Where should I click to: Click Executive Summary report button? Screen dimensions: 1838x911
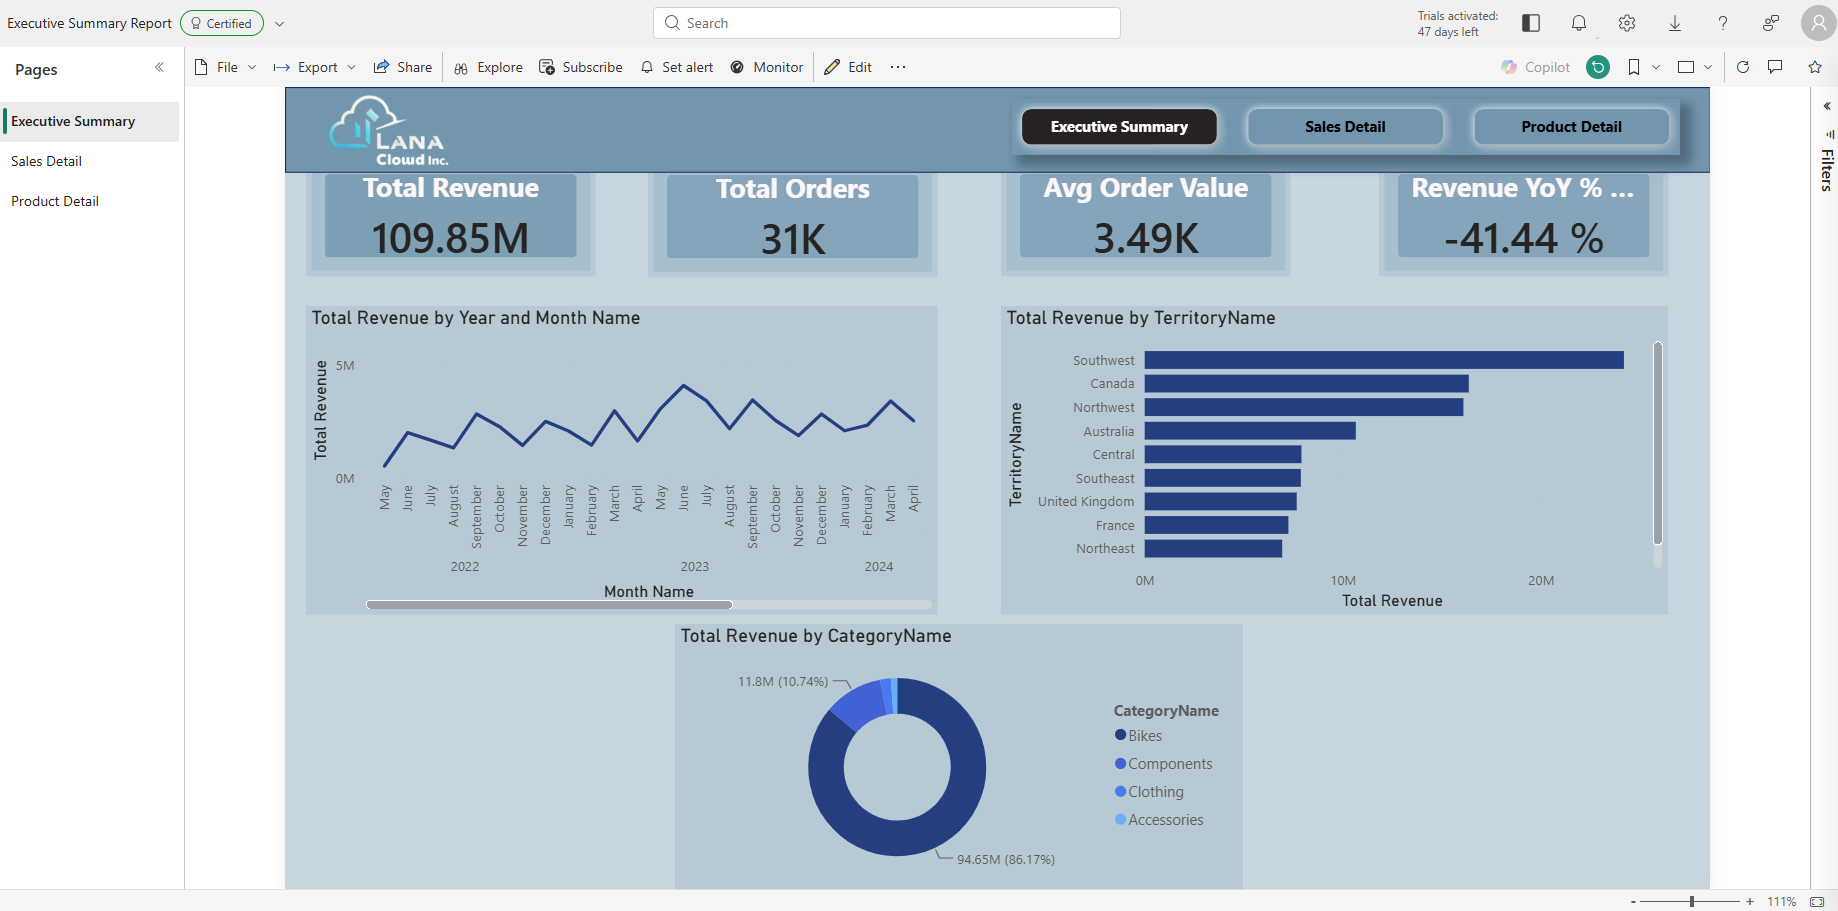tap(1119, 127)
